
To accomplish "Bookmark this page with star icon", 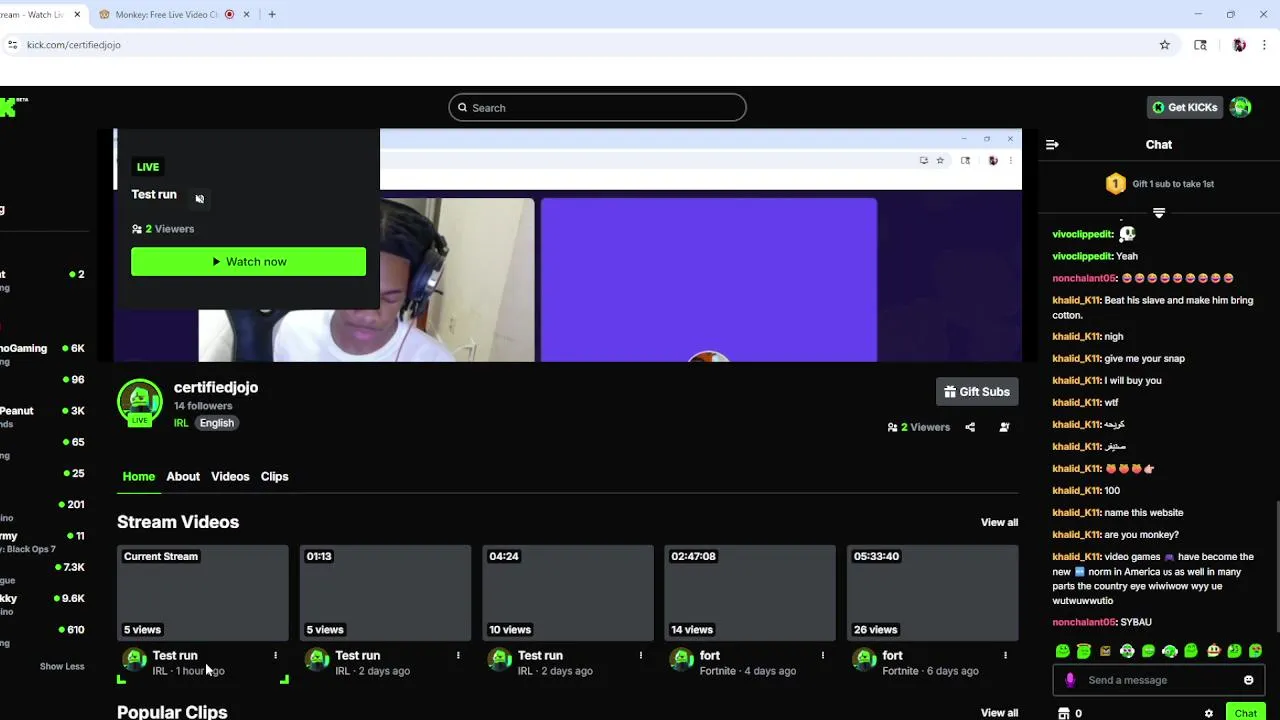I will tap(1165, 45).
